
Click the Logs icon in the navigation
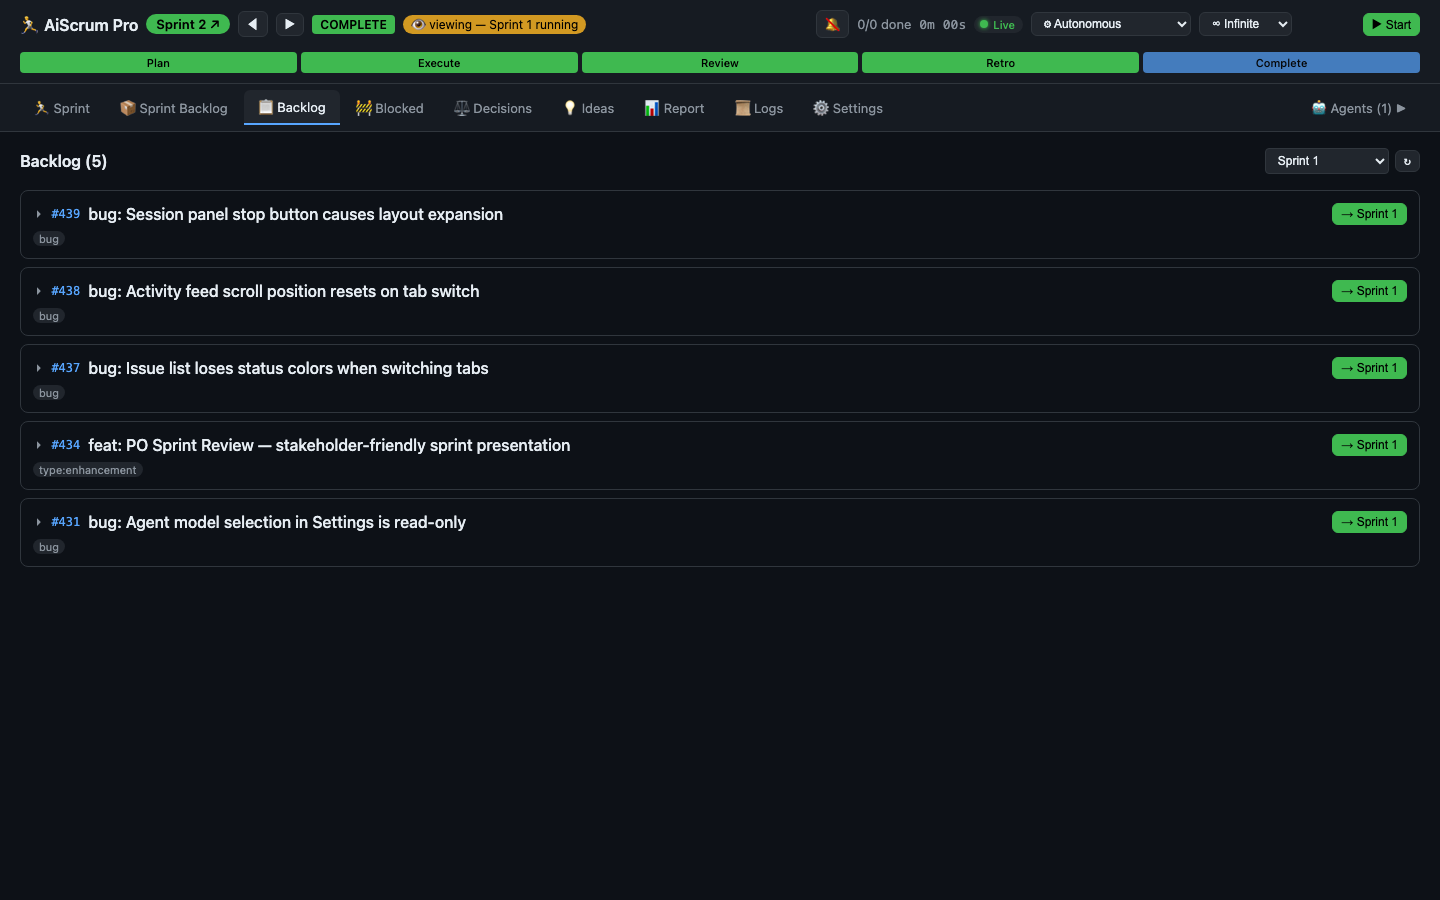click(x=740, y=108)
